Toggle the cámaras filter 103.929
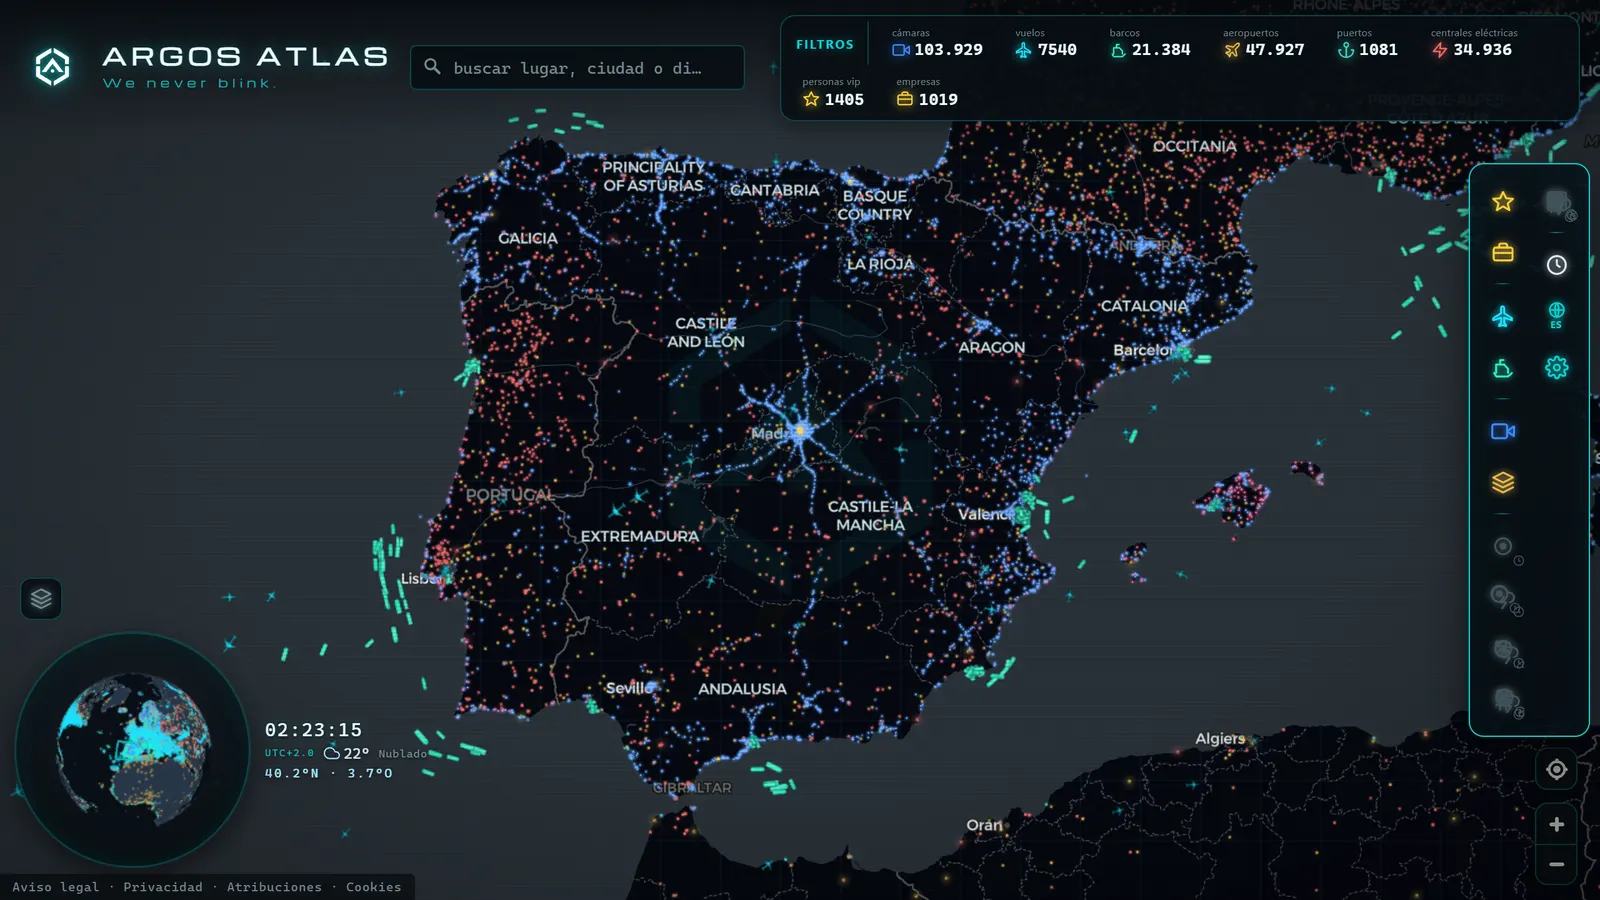Screen dimensions: 1600x900 (x=937, y=43)
